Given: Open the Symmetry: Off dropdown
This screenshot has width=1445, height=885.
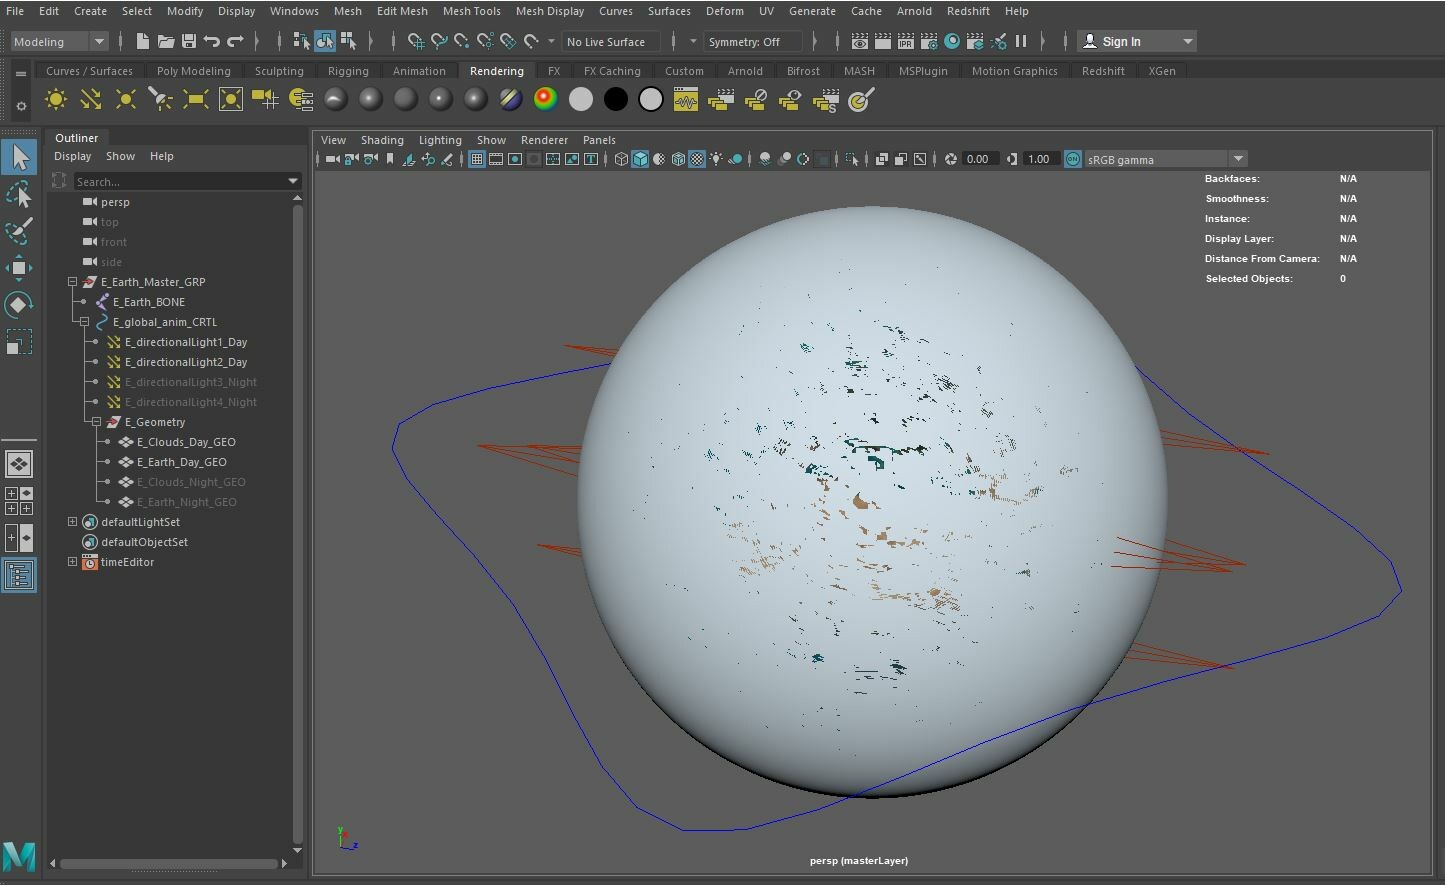Looking at the screenshot, I should (752, 41).
